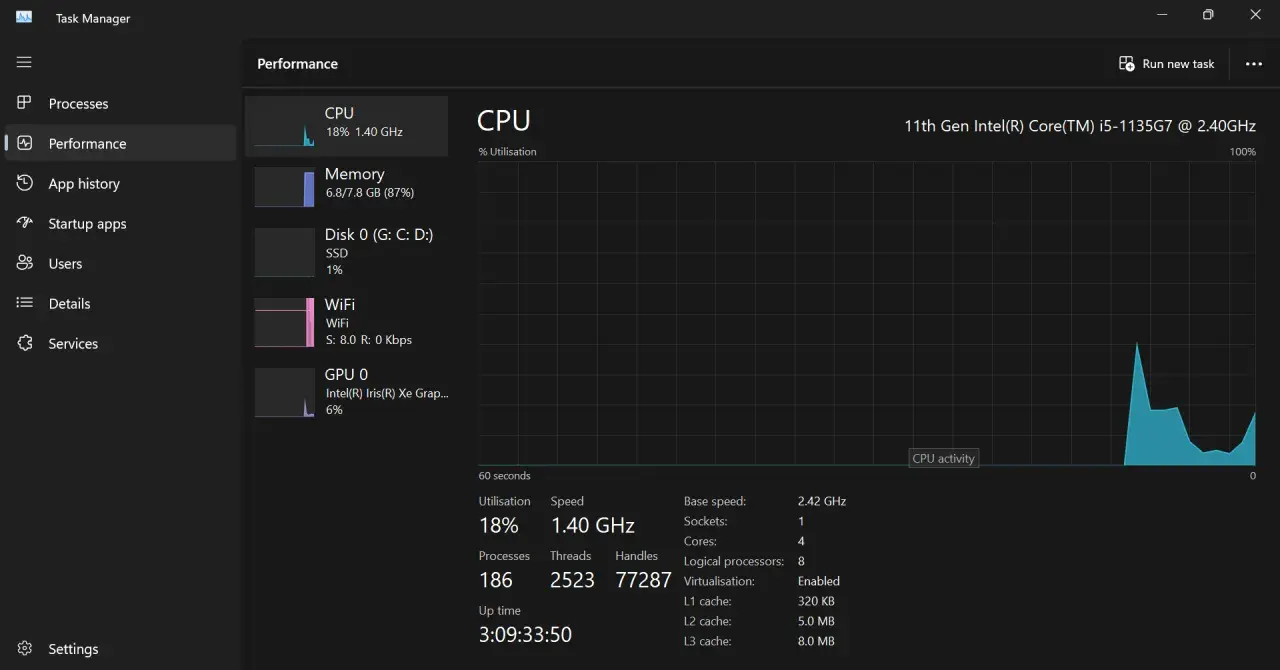The width and height of the screenshot is (1280, 670).
Task: Click the Performance page heading
Action: 297,64
